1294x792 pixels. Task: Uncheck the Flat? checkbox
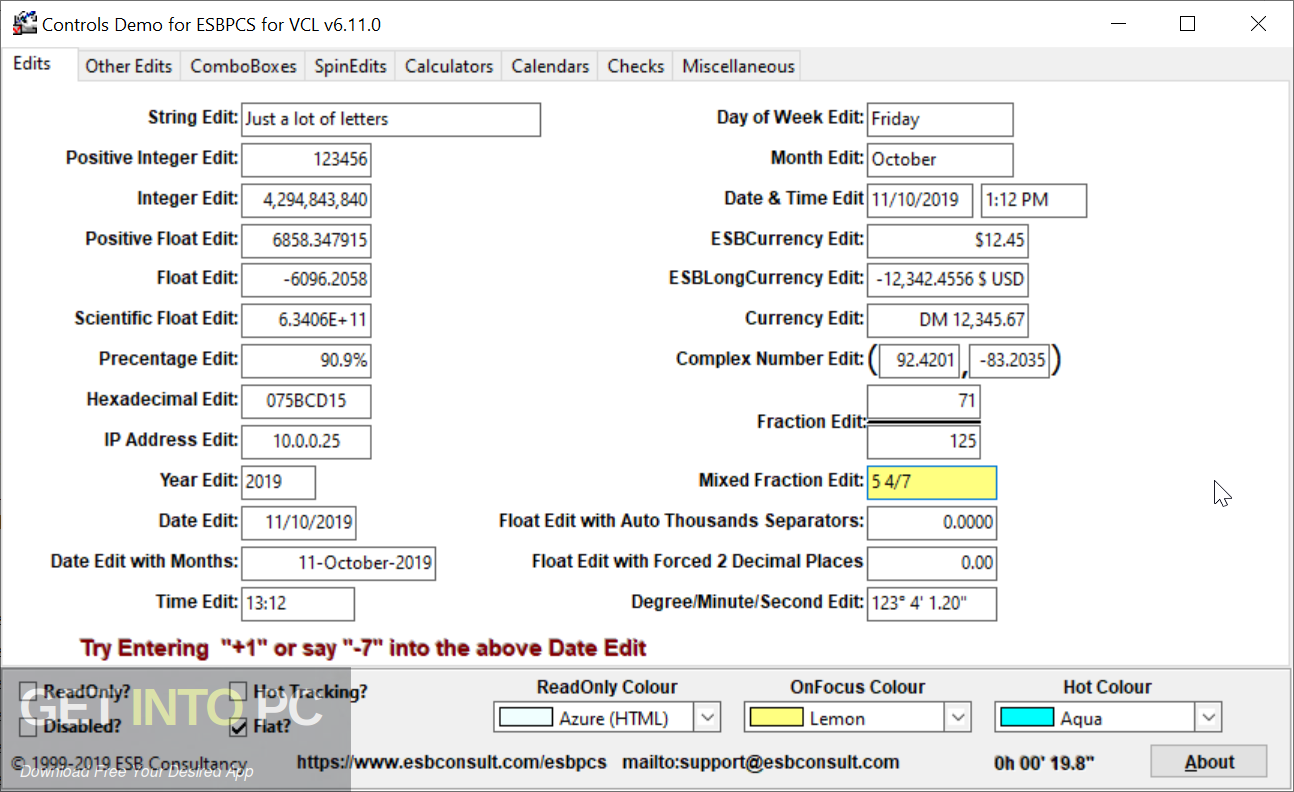239,727
